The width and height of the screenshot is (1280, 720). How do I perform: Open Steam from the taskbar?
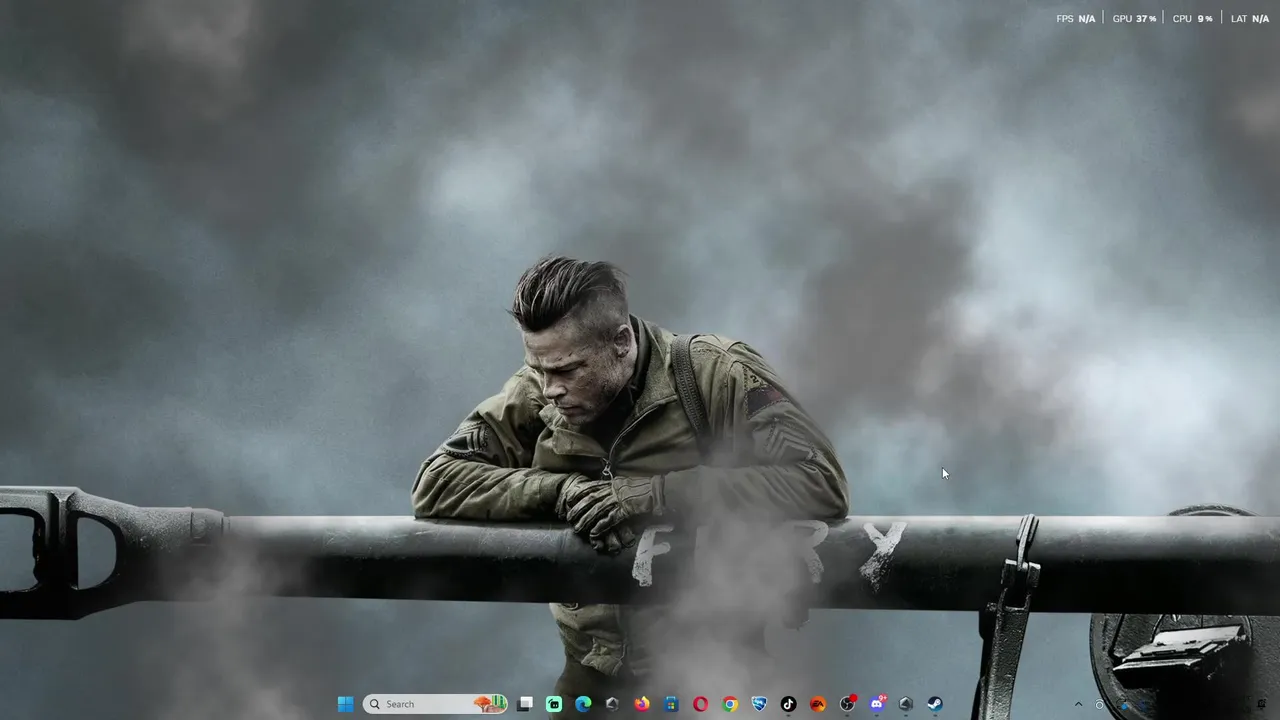(935, 704)
